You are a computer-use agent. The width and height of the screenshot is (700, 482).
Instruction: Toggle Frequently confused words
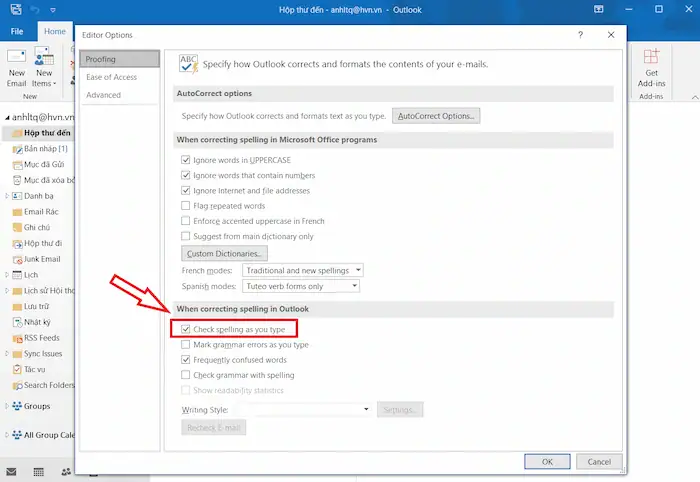pos(186,360)
